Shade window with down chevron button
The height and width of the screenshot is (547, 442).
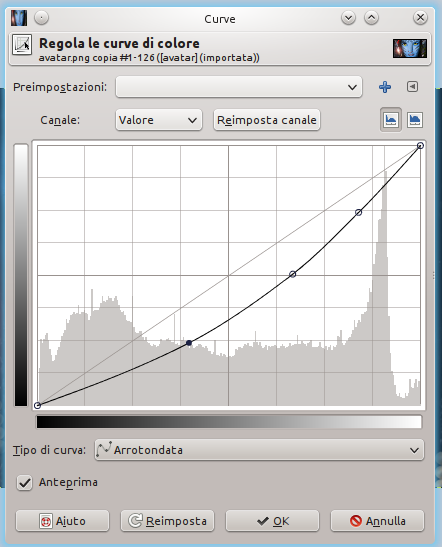(x=348, y=18)
